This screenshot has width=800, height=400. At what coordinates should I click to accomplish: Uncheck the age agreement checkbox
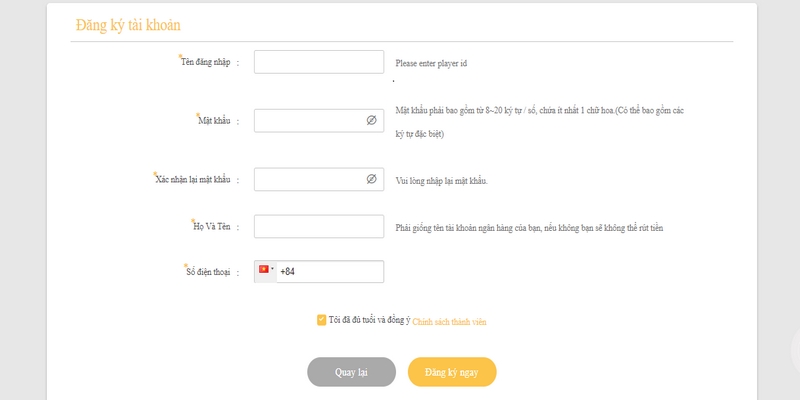pyautogui.click(x=321, y=320)
